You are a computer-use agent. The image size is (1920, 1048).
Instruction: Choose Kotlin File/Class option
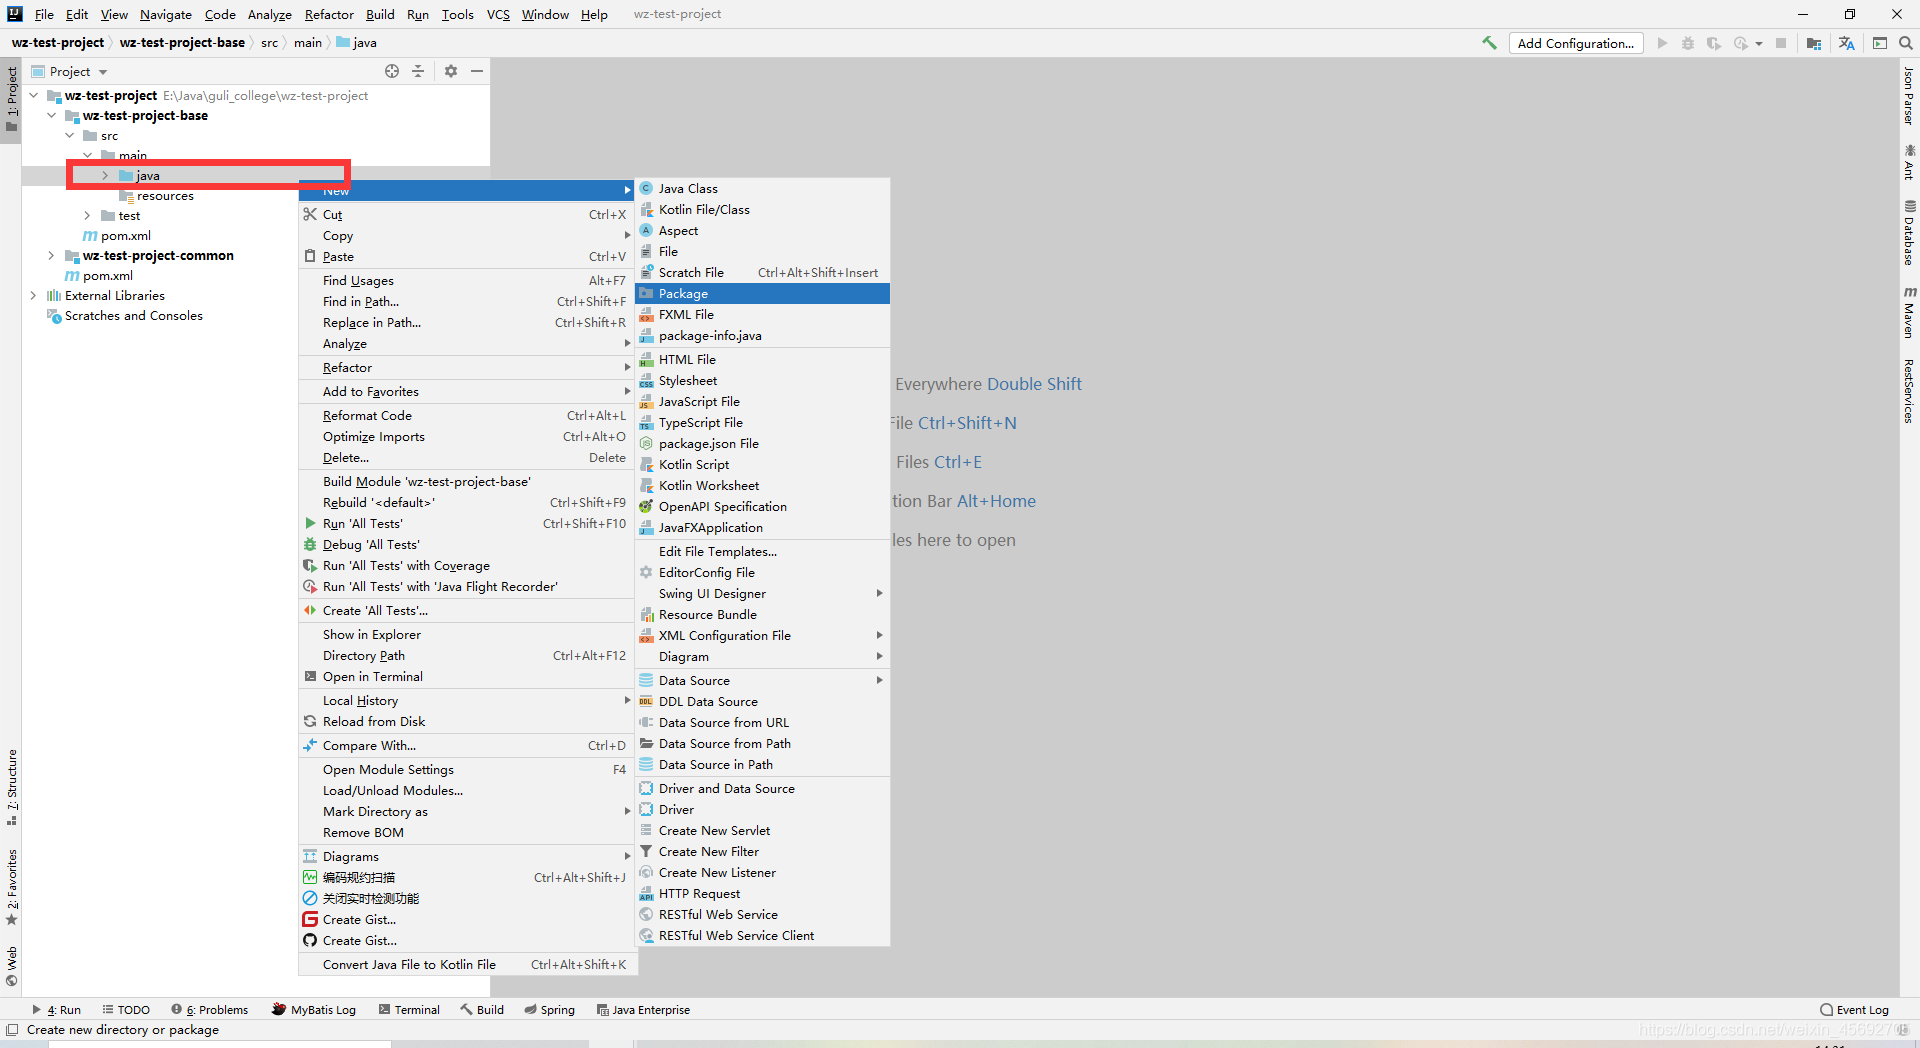(762, 209)
